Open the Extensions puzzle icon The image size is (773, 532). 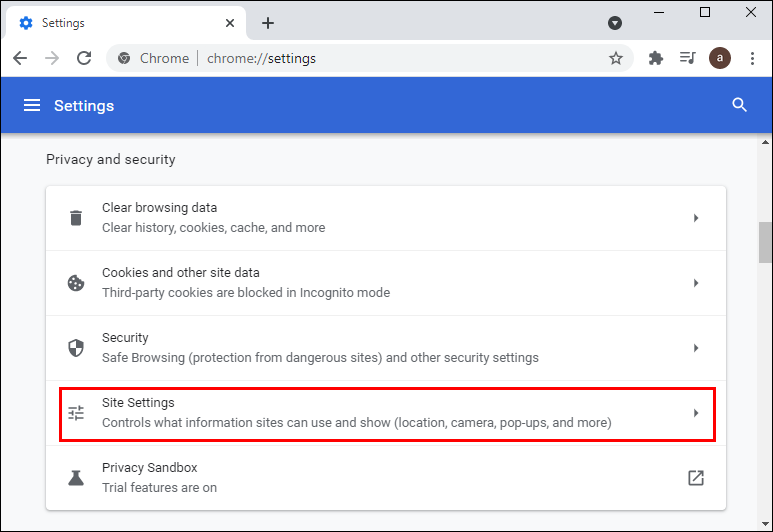[x=656, y=58]
